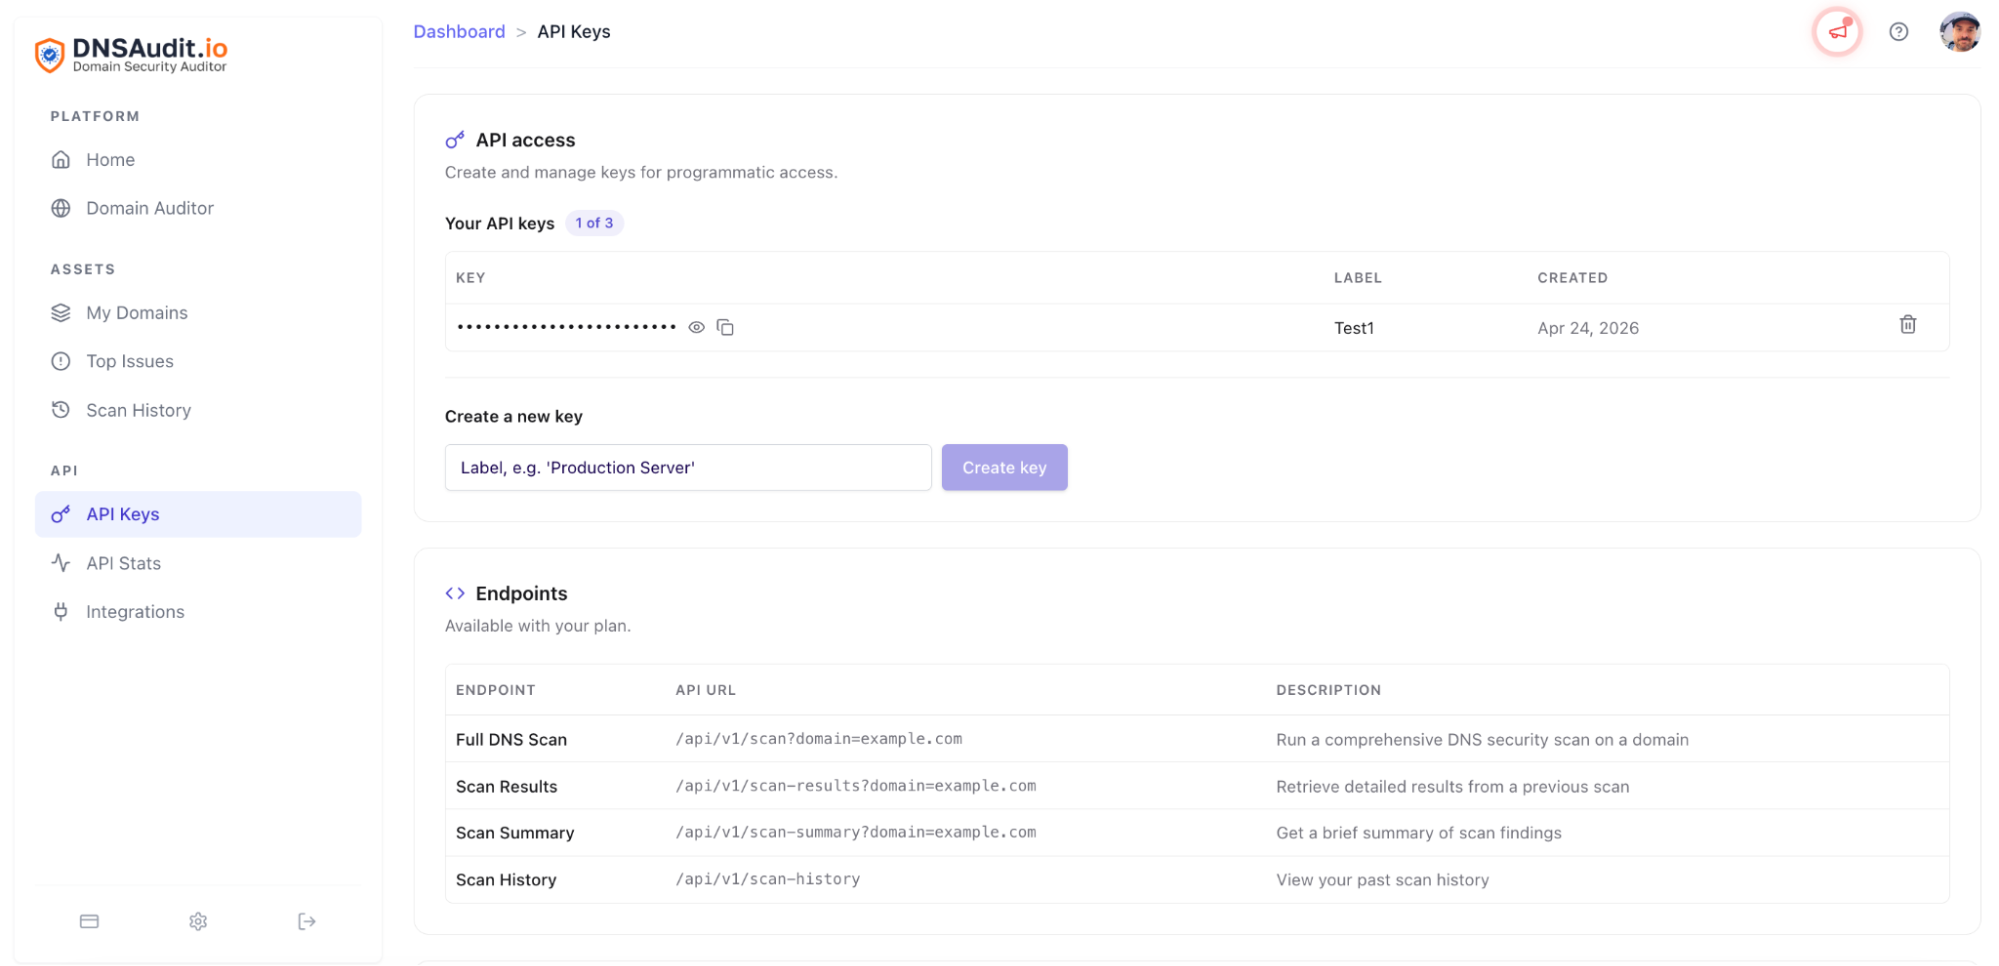Click the /api/v1/scan-history URL
This screenshot has height=966, width=1999.
coord(768,879)
